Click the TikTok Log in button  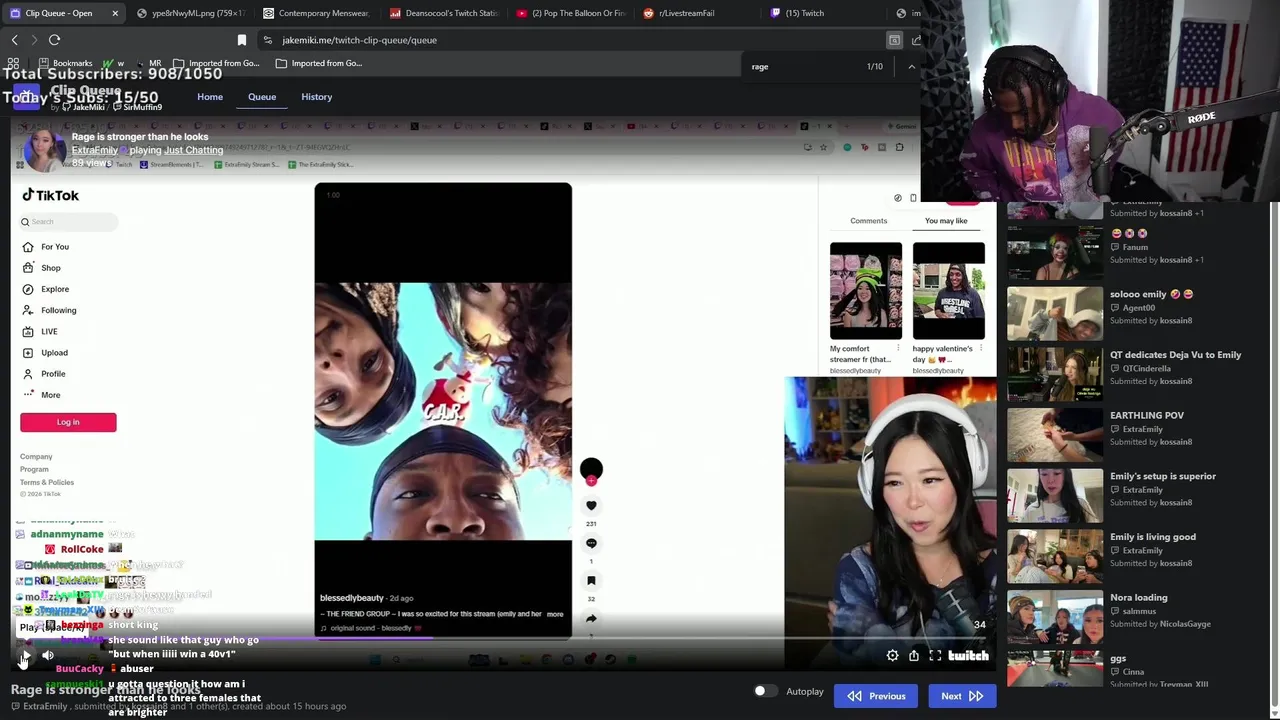pos(68,422)
